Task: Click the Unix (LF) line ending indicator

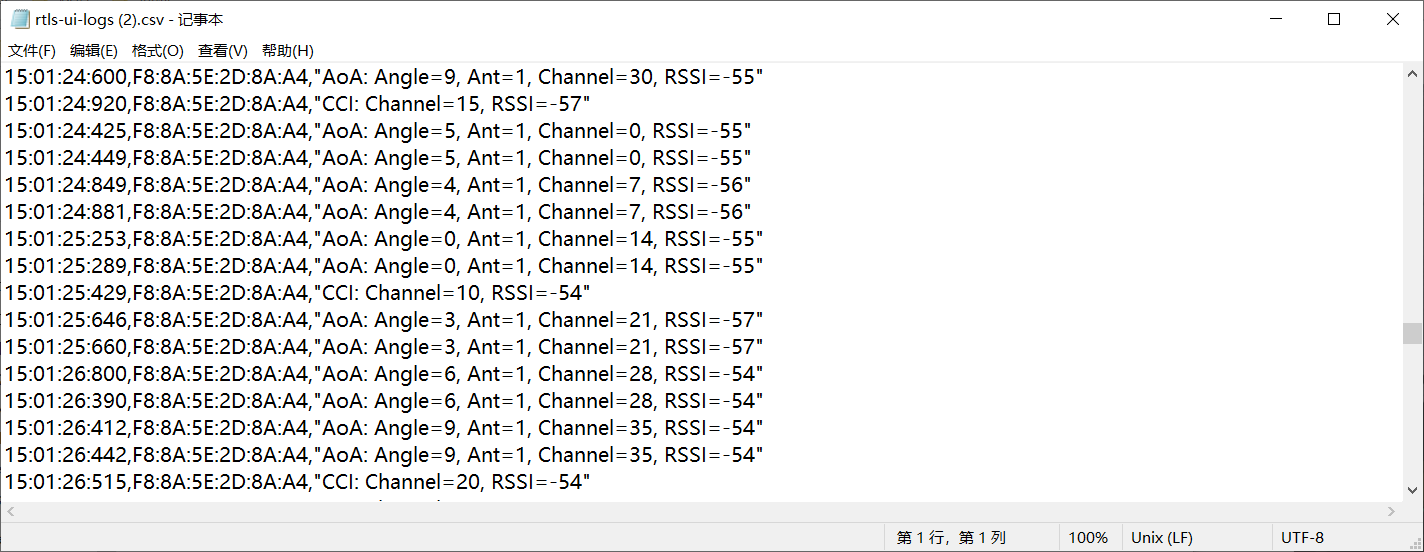Action: click(1162, 538)
